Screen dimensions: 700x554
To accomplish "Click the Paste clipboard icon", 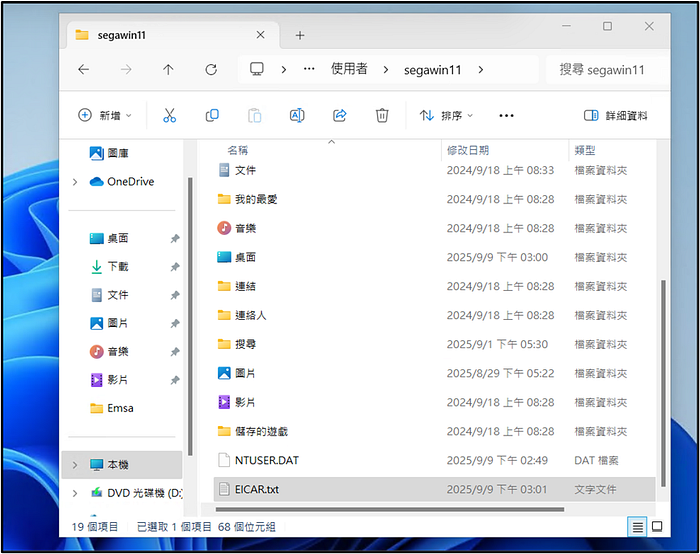I will tap(254, 116).
